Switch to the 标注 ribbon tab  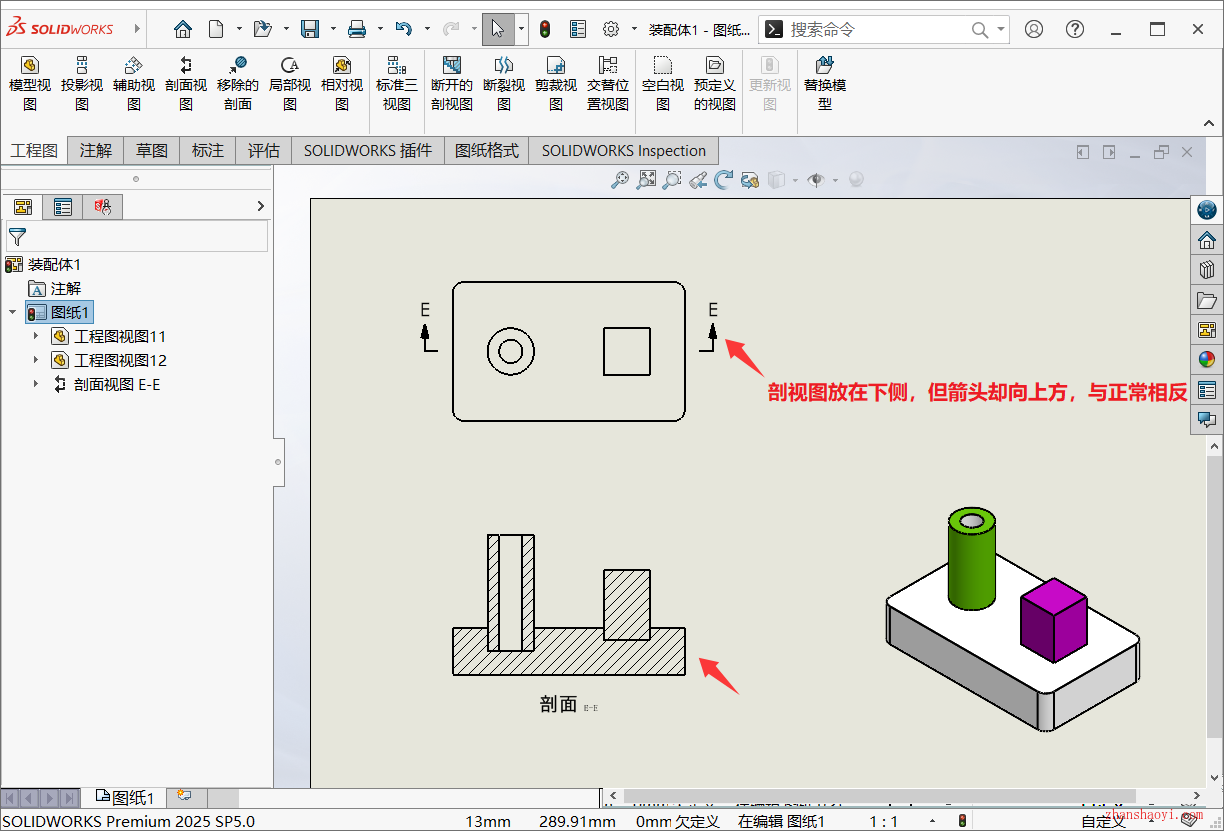point(208,151)
